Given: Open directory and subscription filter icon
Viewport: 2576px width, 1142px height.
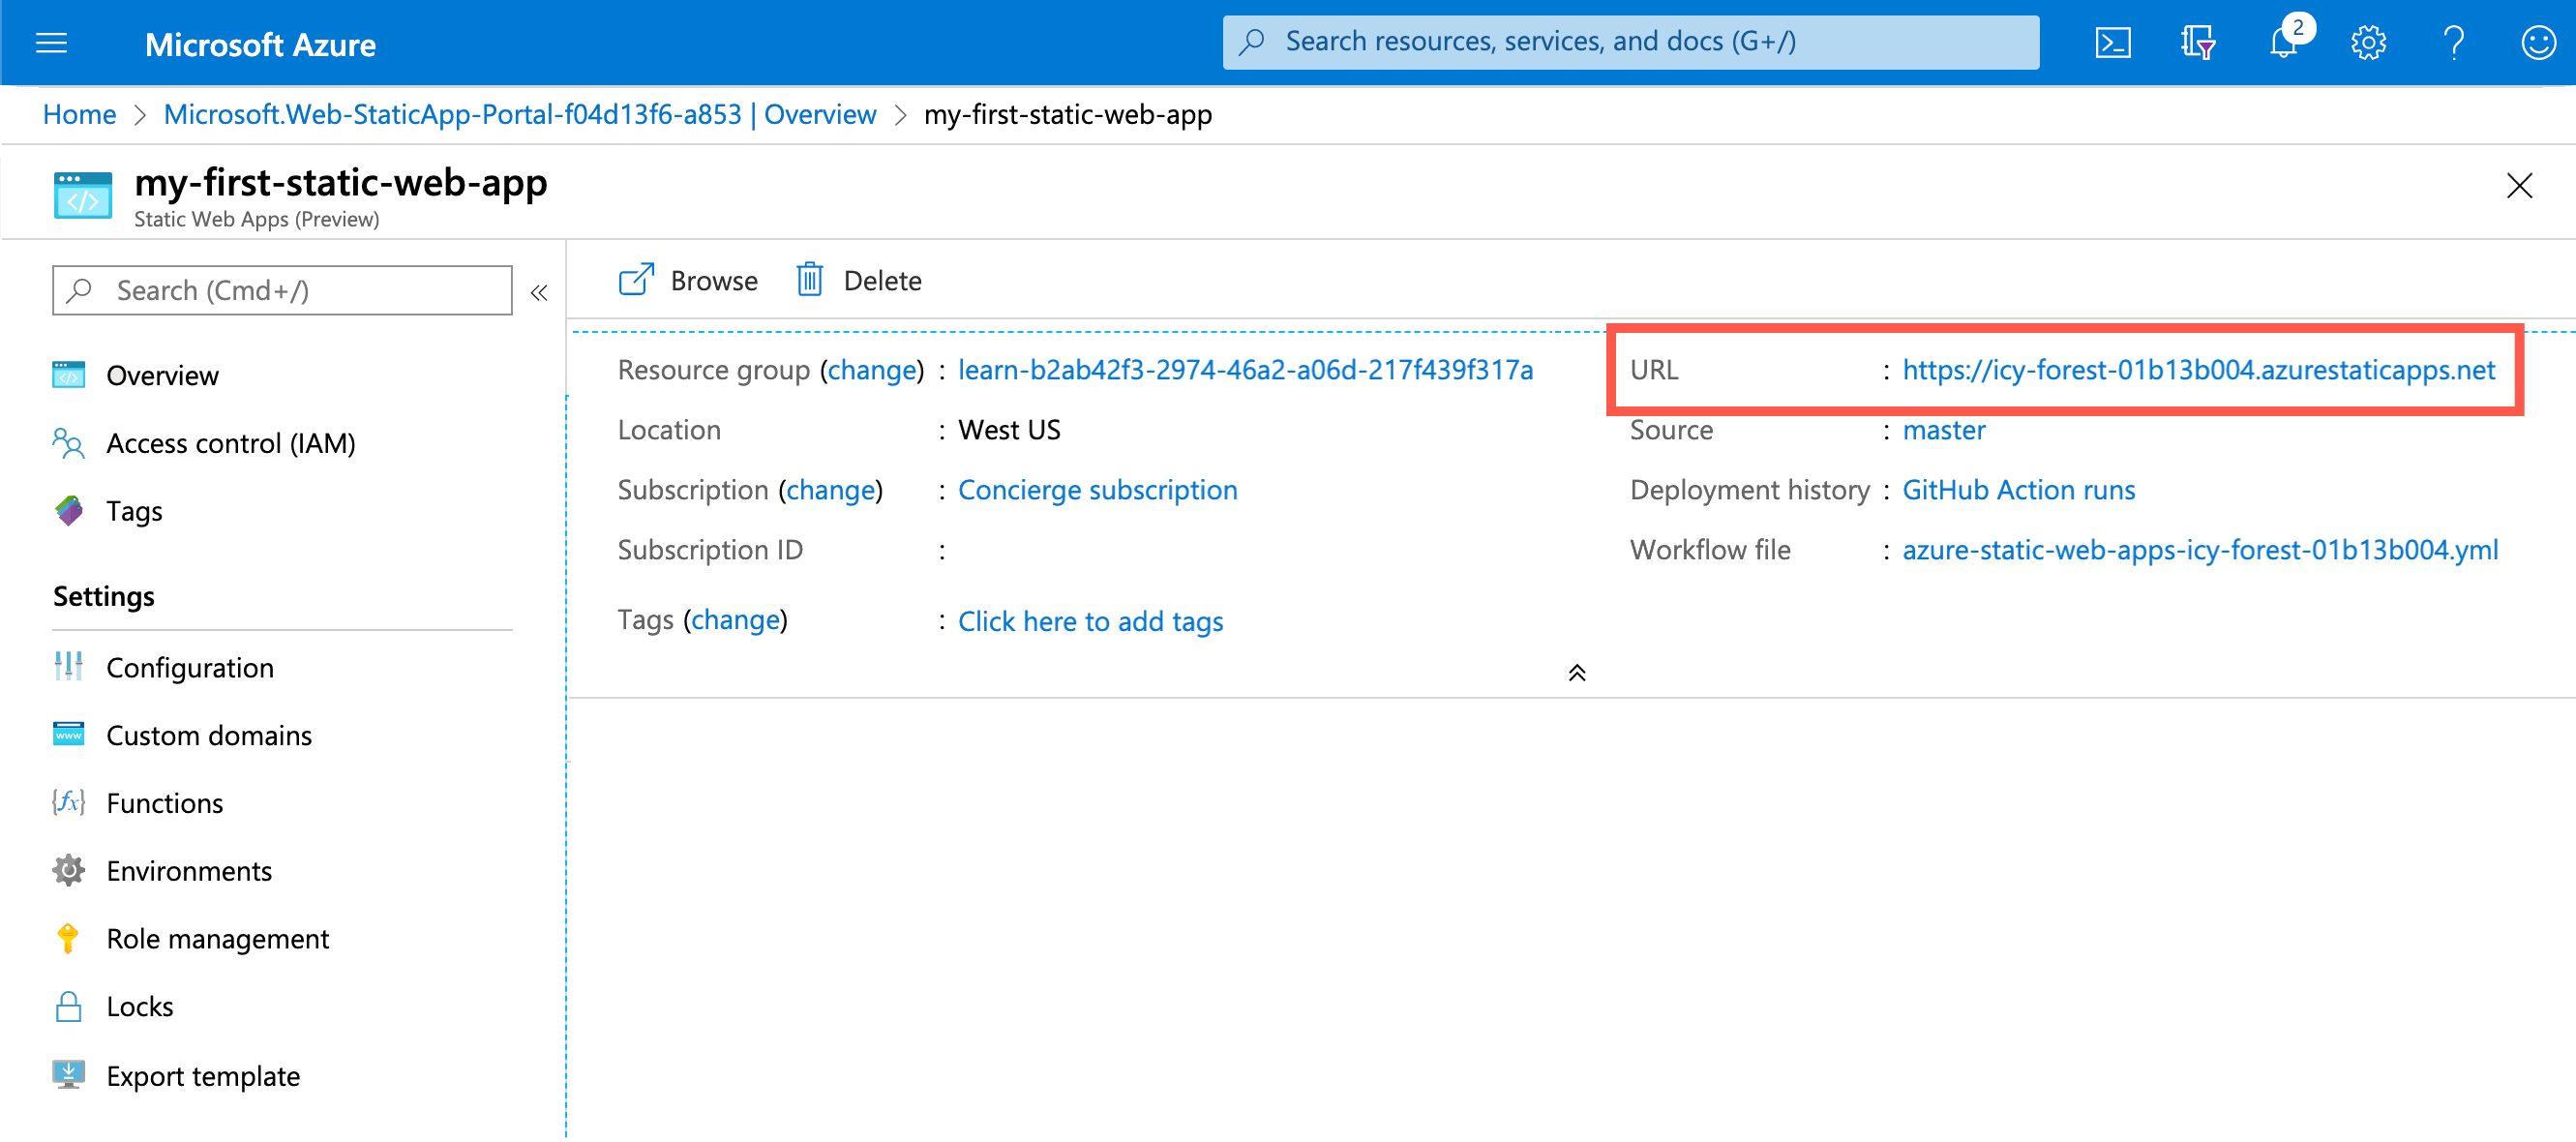Looking at the screenshot, I should (2198, 43).
